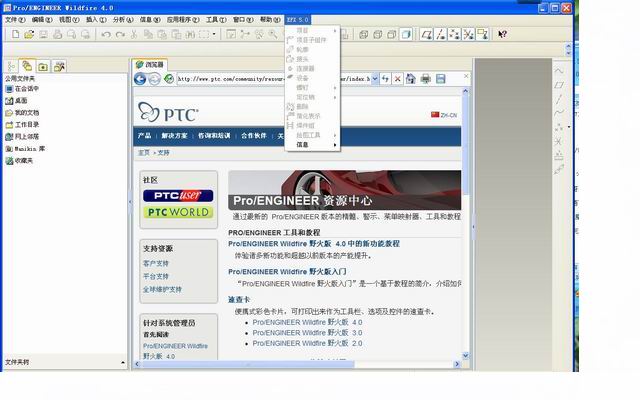
Task: Open the 工具(T) menu
Action: 216,20
